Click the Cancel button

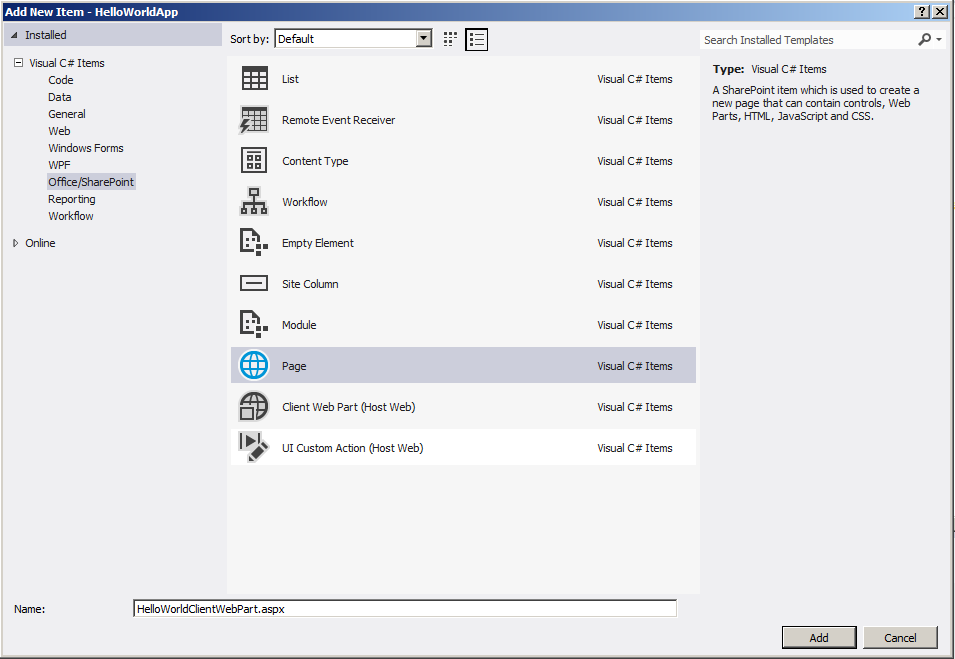[900, 638]
